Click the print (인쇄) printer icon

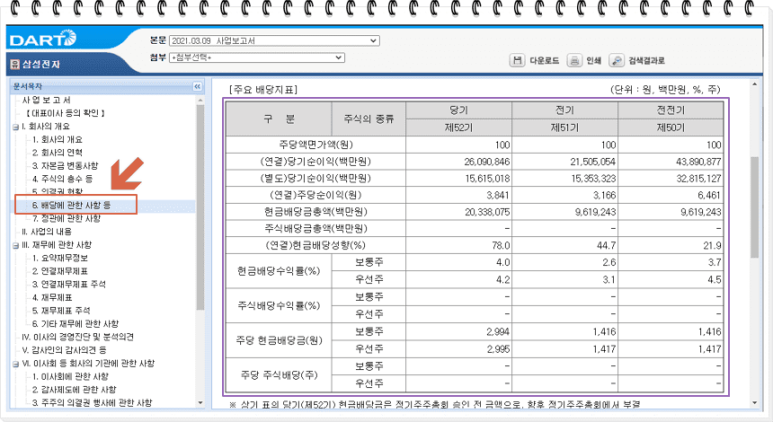[x=575, y=61]
